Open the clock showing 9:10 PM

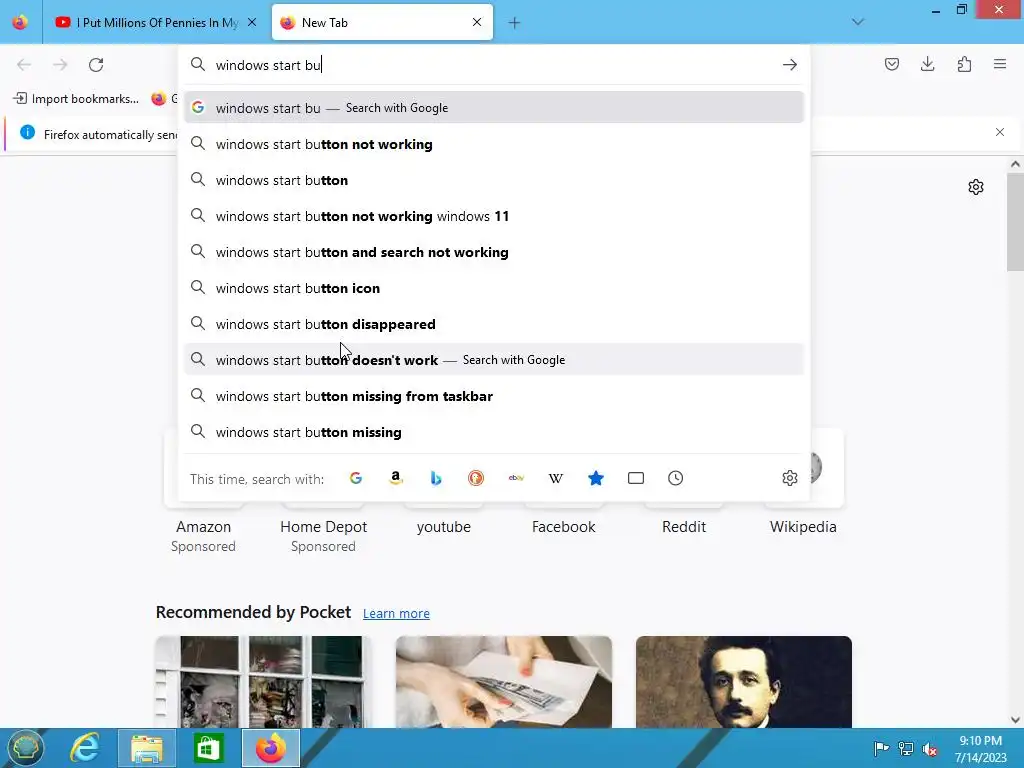click(980, 749)
